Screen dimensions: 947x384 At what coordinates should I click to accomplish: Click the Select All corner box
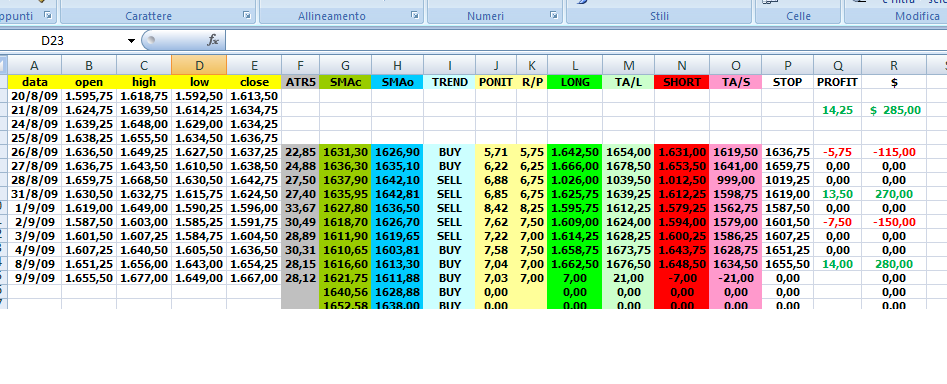point(4,65)
